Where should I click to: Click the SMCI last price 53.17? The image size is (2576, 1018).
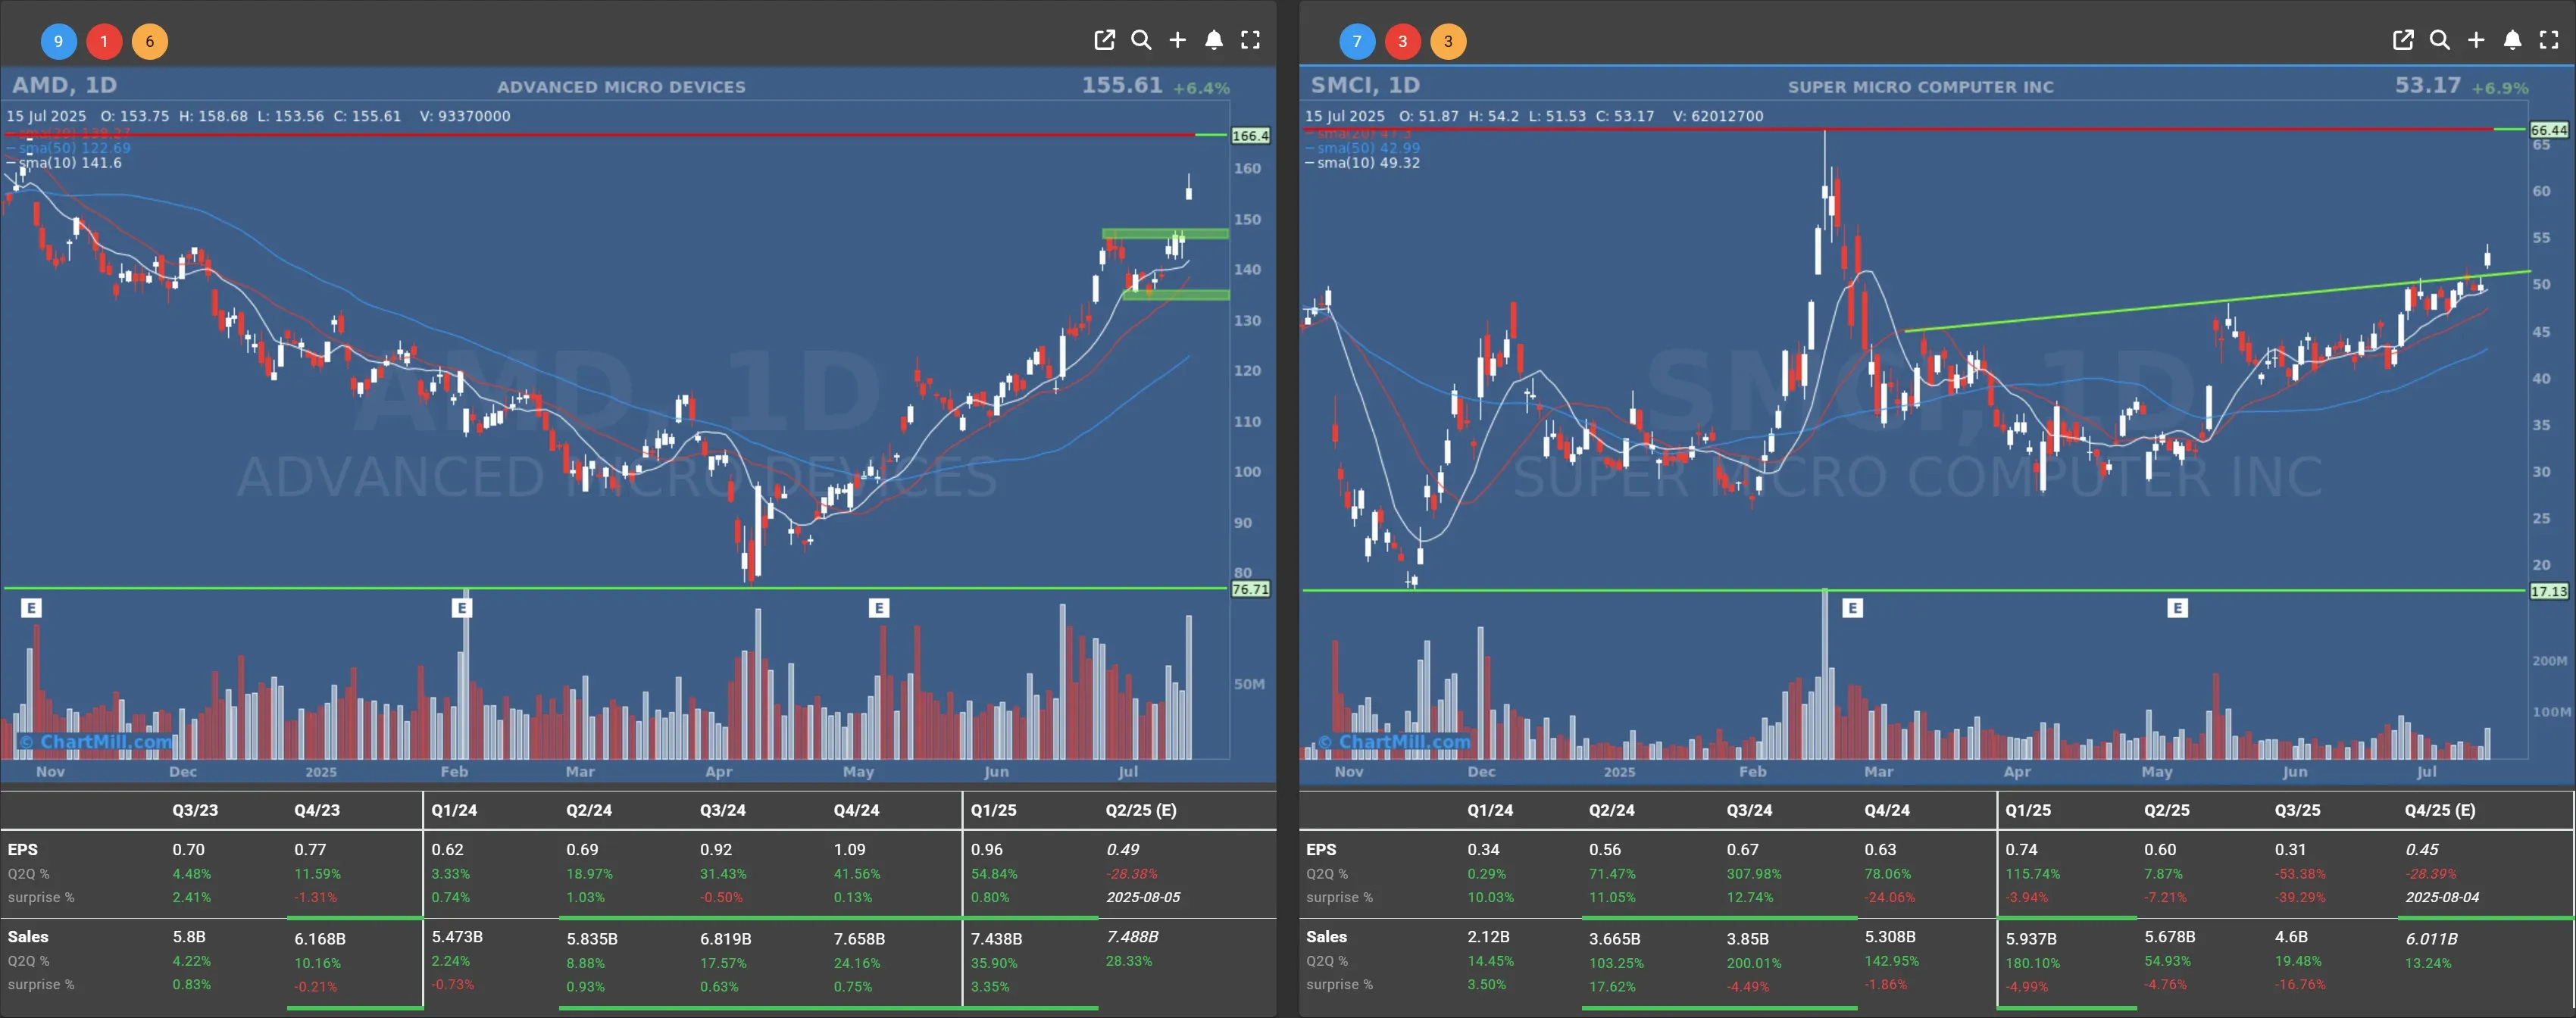pos(2428,85)
